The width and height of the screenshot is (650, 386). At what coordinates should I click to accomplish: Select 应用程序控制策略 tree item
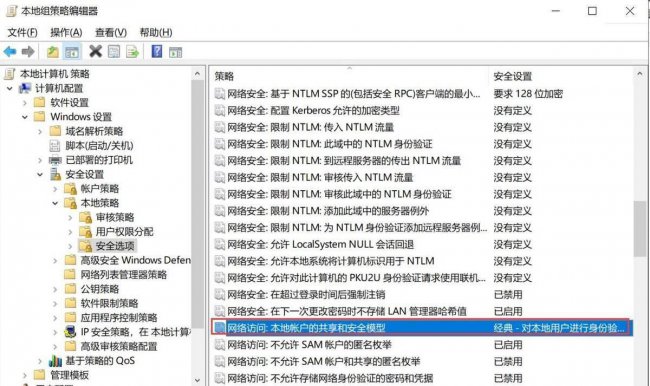pyautogui.click(x=119, y=318)
